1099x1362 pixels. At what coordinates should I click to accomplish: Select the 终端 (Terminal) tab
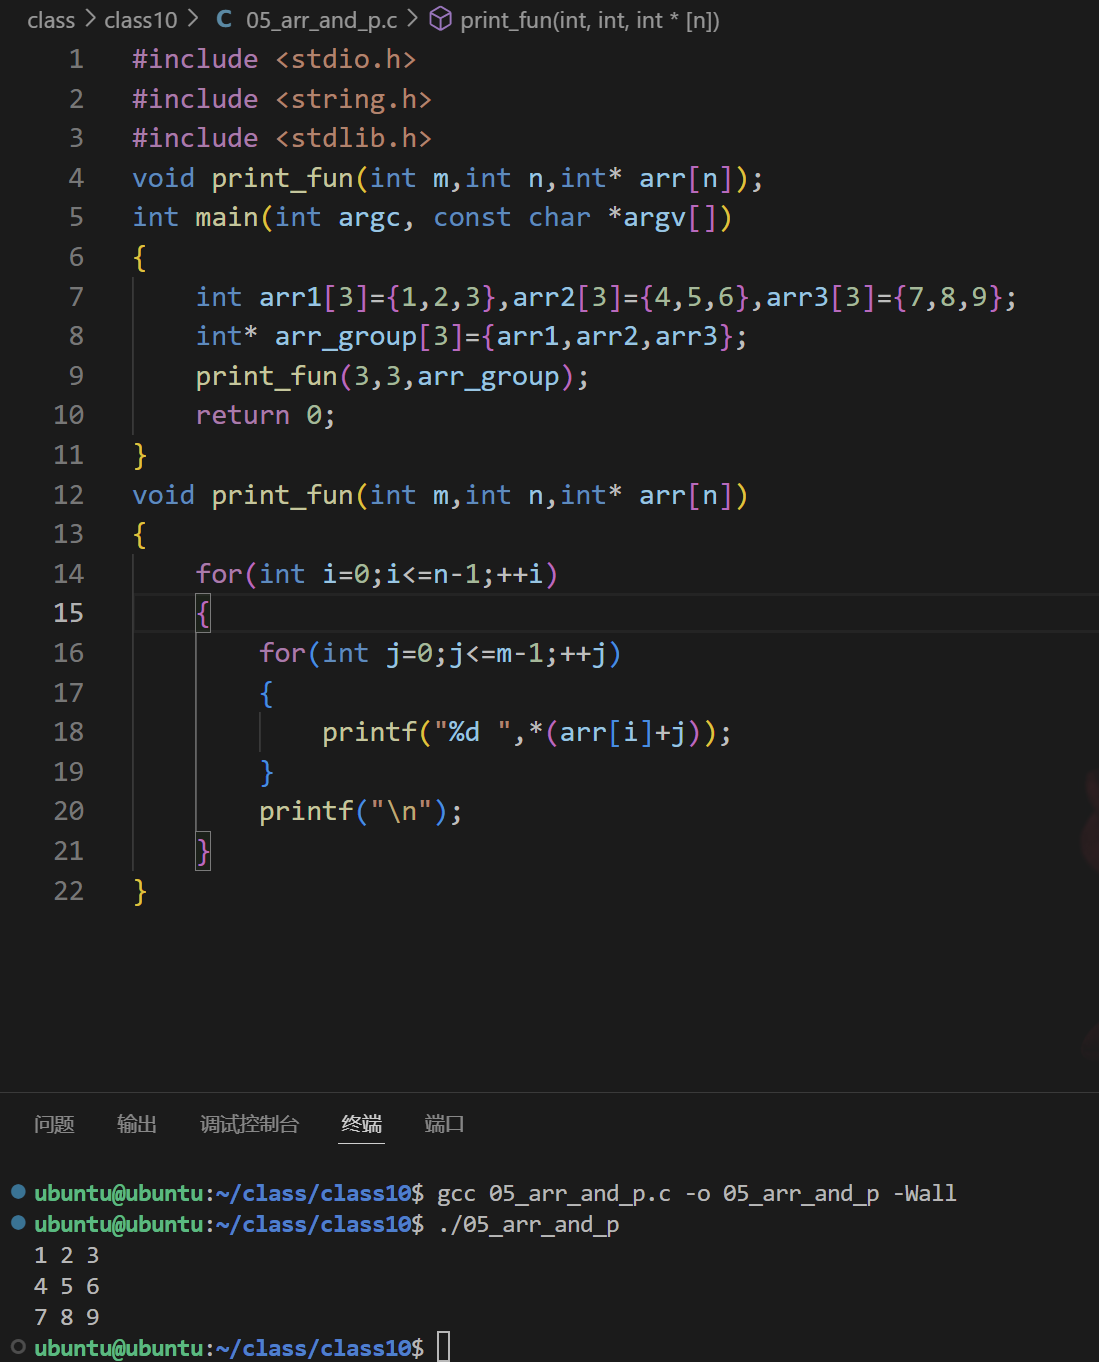pyautogui.click(x=362, y=1124)
